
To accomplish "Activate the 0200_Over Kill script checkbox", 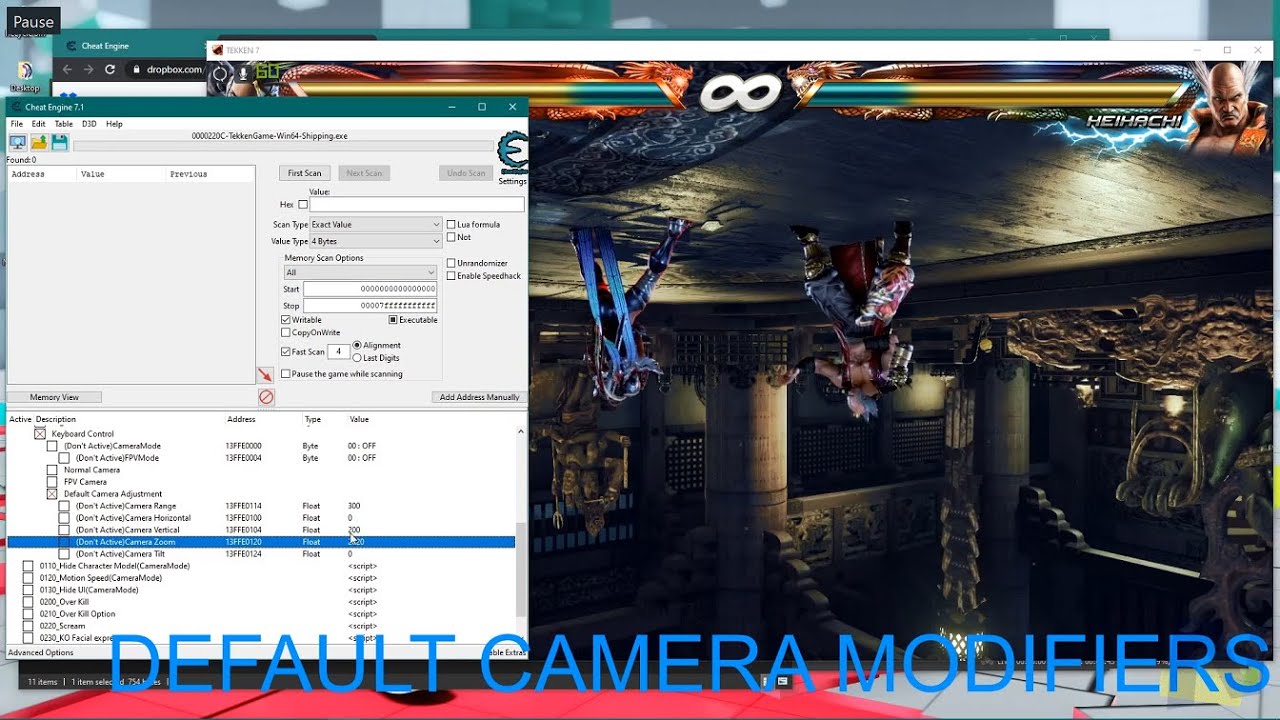I will point(28,602).
